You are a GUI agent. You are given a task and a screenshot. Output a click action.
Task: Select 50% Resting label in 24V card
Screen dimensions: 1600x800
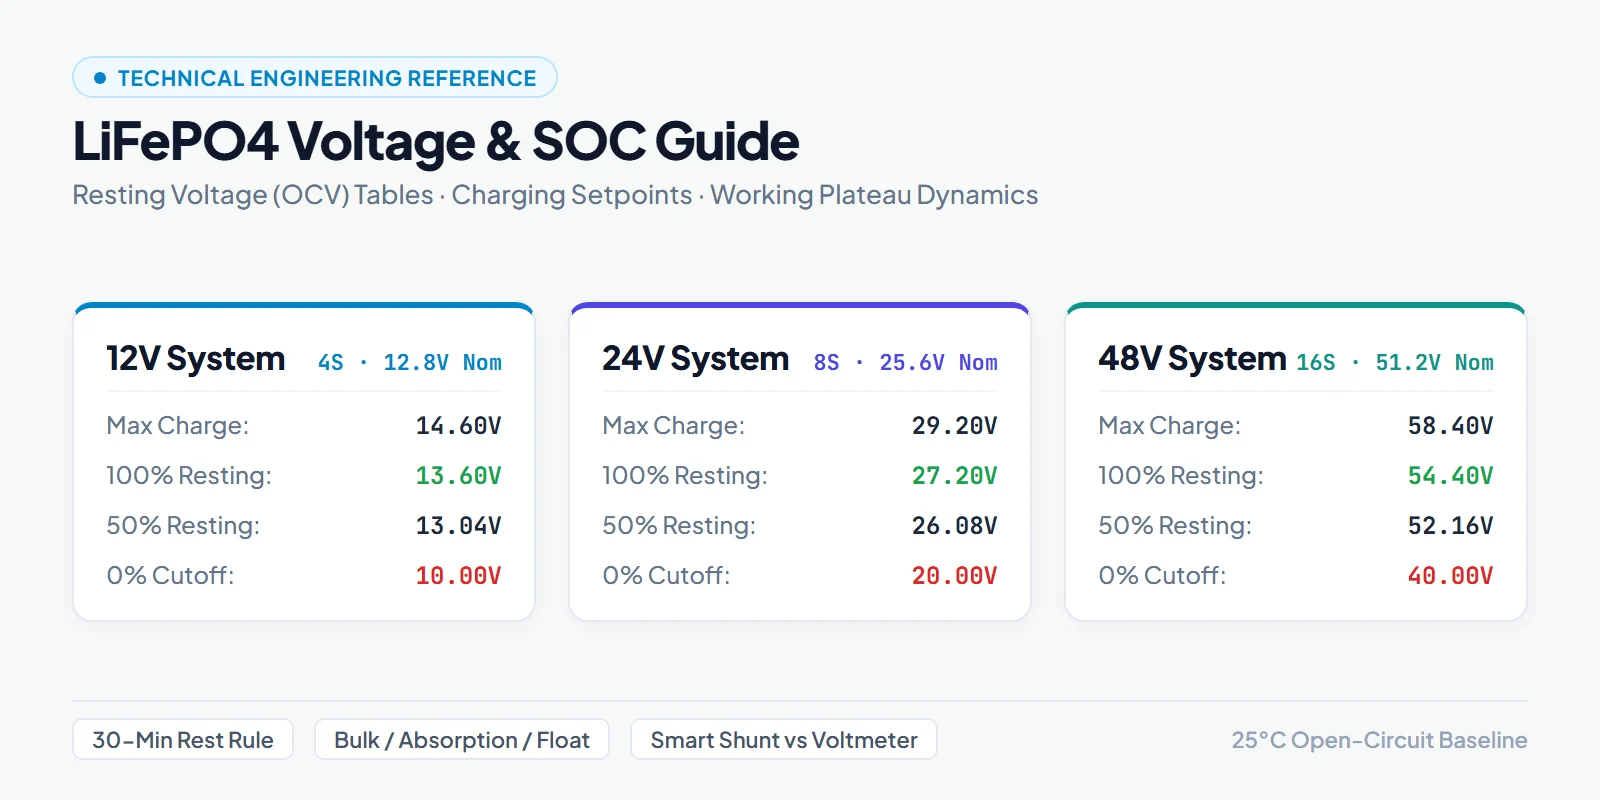coord(679,526)
